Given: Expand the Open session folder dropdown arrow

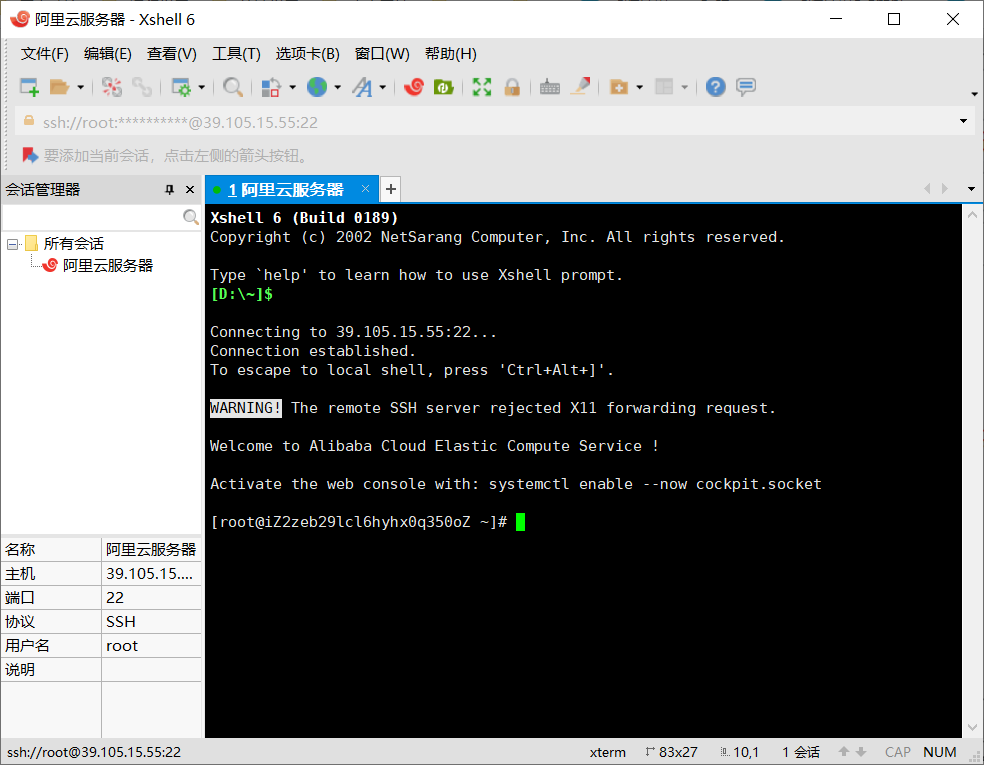Looking at the screenshot, I should click(80, 87).
